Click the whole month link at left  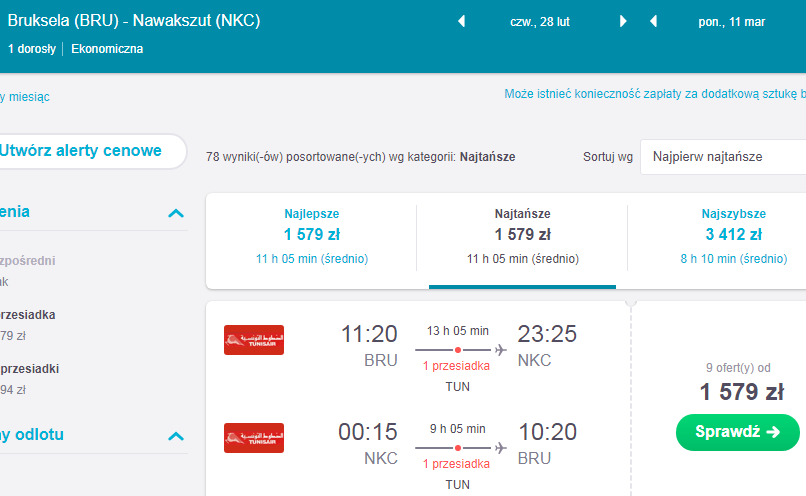coord(25,97)
